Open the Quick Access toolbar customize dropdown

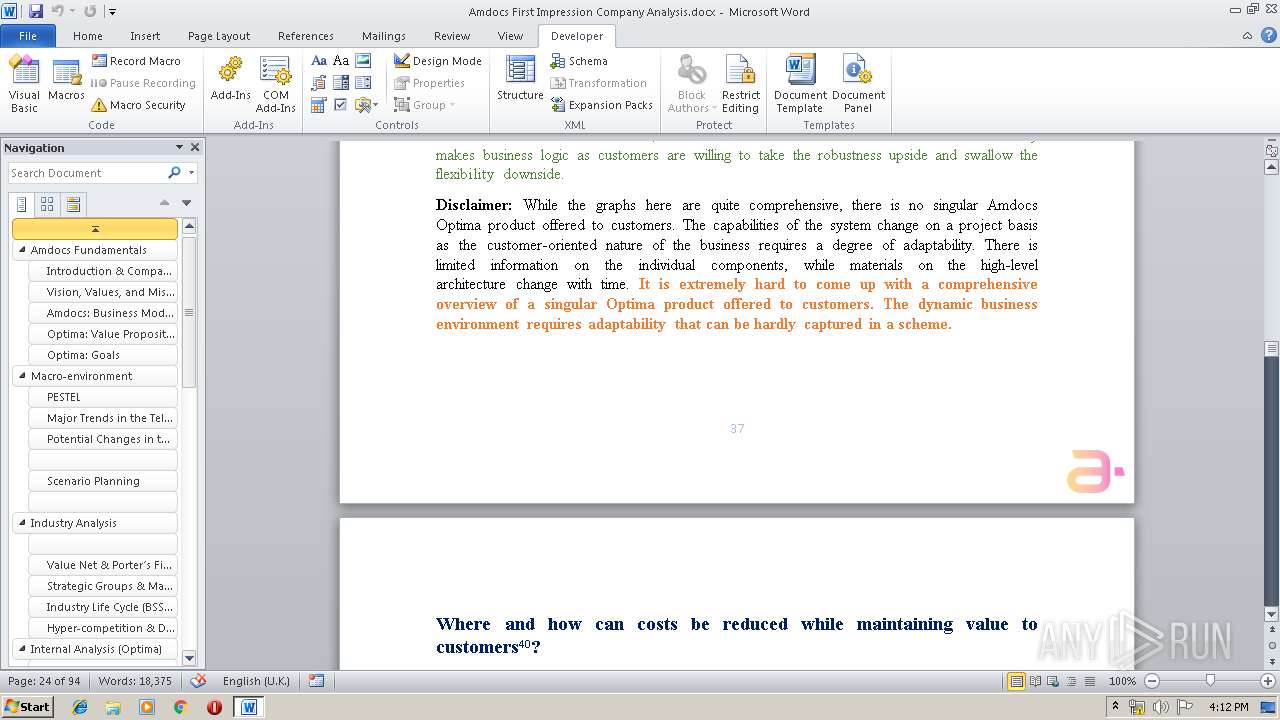pos(112,12)
